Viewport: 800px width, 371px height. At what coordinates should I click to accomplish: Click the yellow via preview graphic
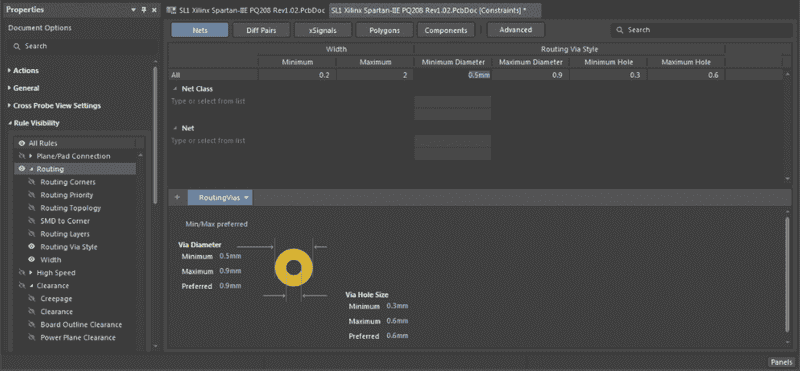(294, 267)
